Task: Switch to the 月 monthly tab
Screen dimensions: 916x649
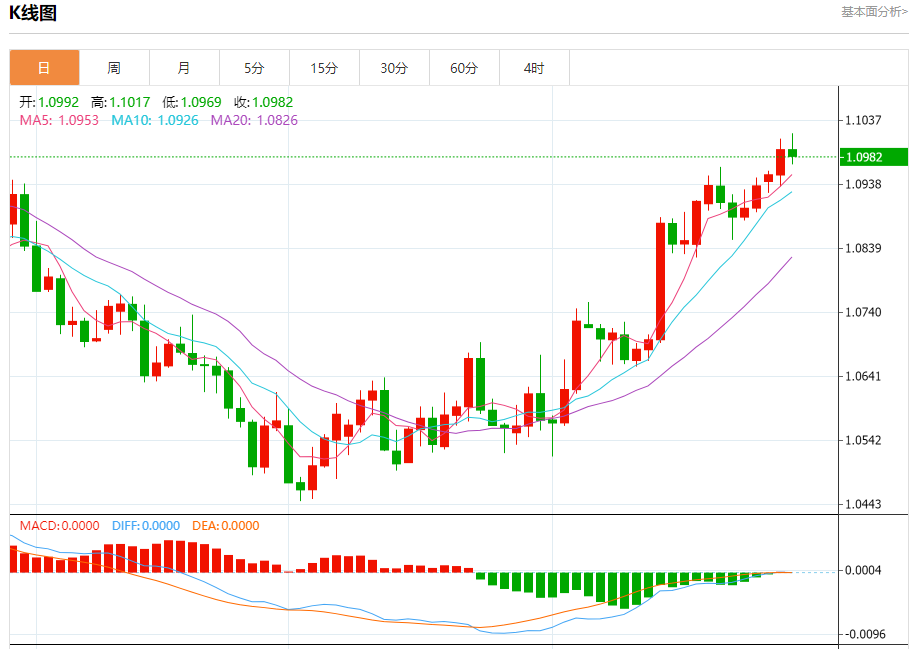Action: pyautogui.click(x=185, y=68)
